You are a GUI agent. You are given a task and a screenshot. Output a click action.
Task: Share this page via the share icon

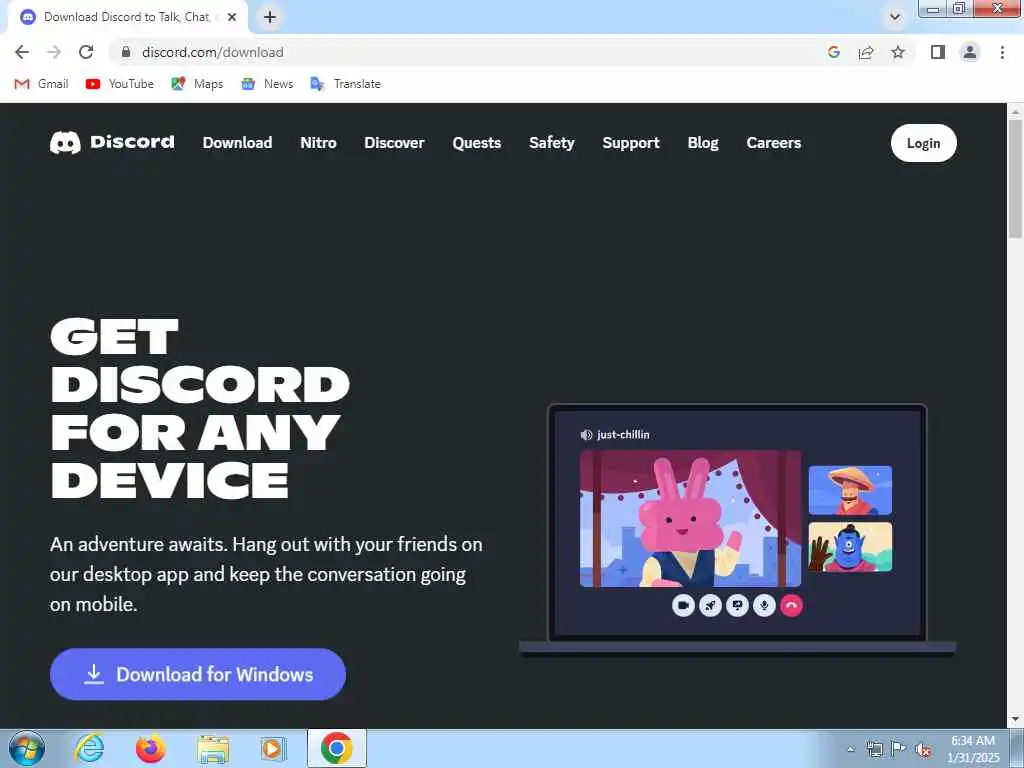point(866,52)
